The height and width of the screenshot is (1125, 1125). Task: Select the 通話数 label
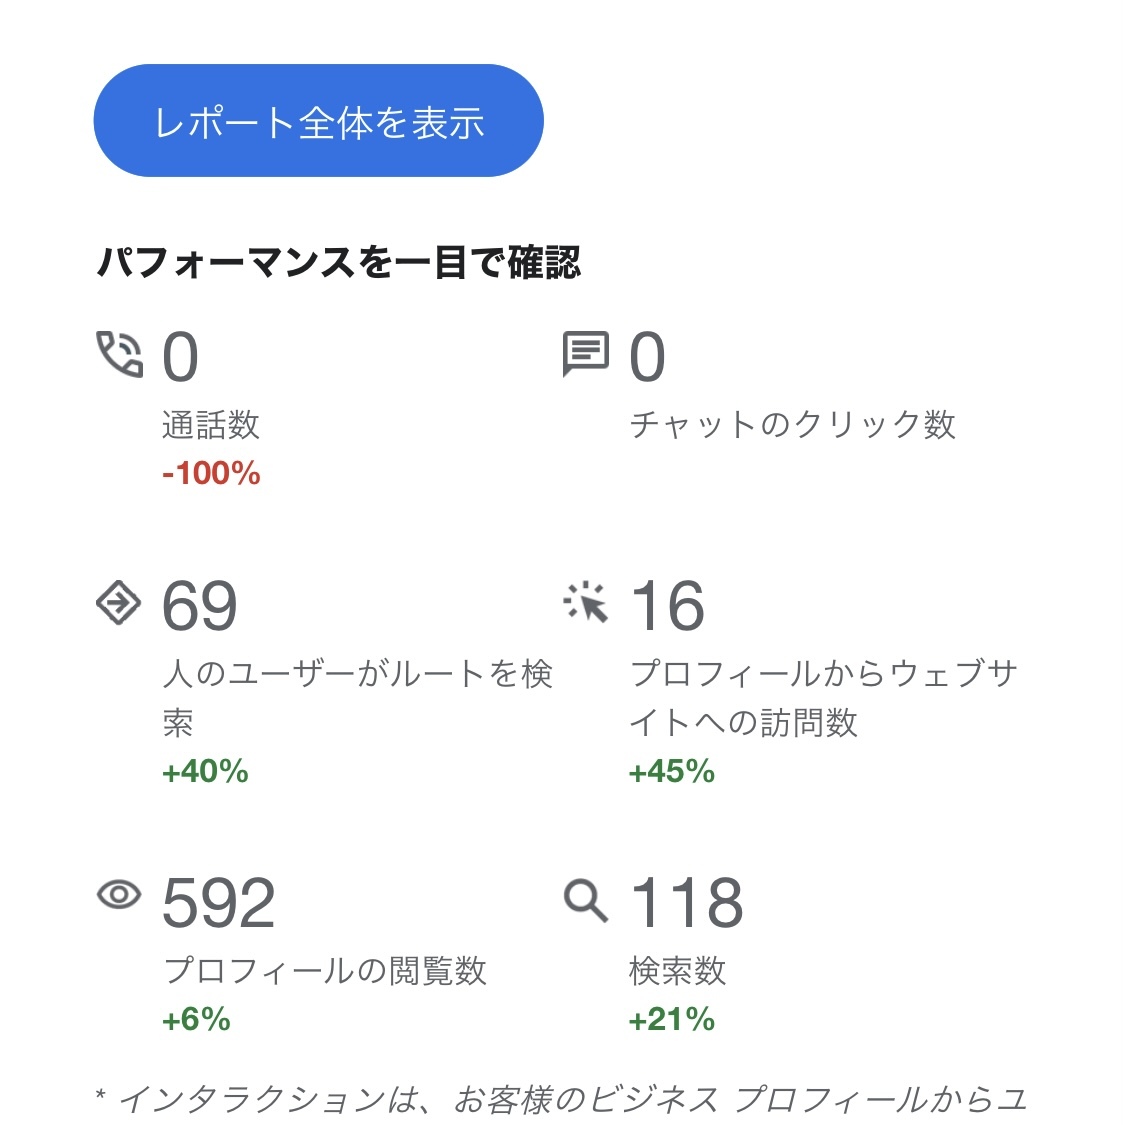211,425
